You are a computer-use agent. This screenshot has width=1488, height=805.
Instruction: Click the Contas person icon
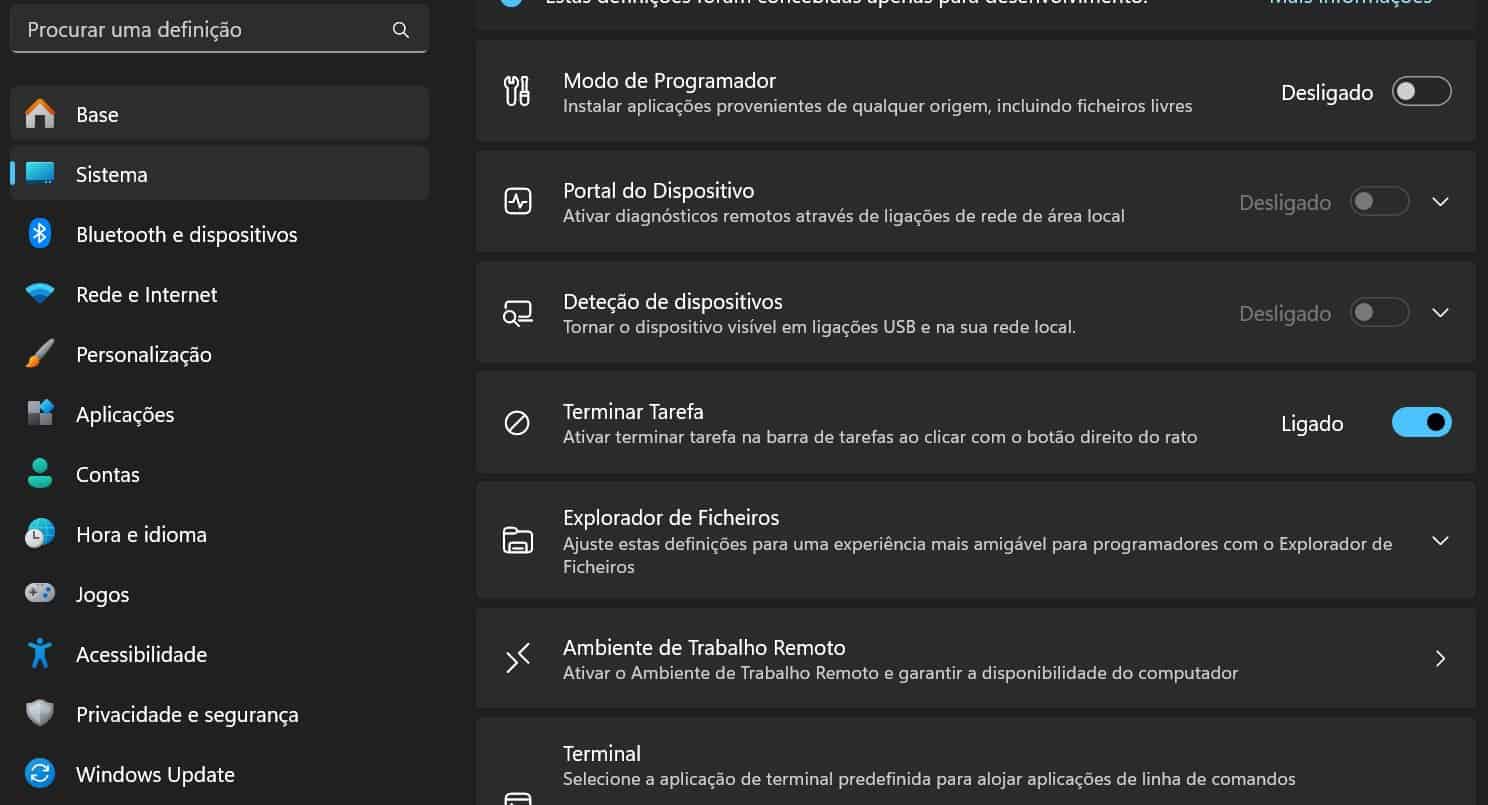click(40, 474)
